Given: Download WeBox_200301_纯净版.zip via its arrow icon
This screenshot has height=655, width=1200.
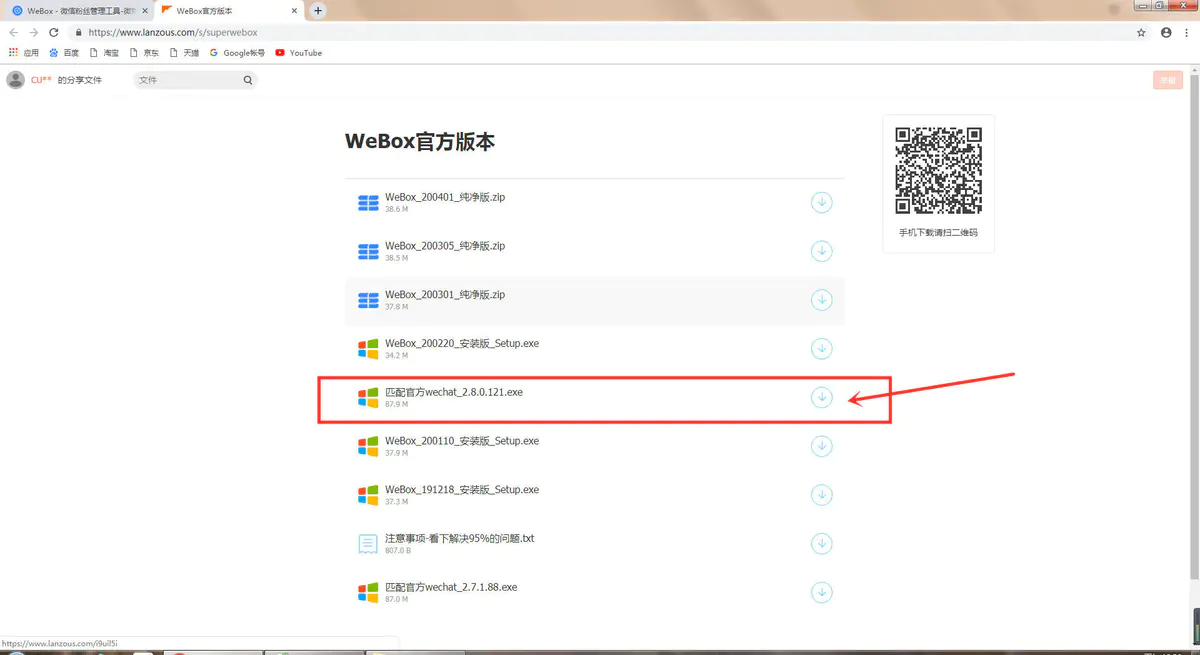Looking at the screenshot, I should coord(821,300).
